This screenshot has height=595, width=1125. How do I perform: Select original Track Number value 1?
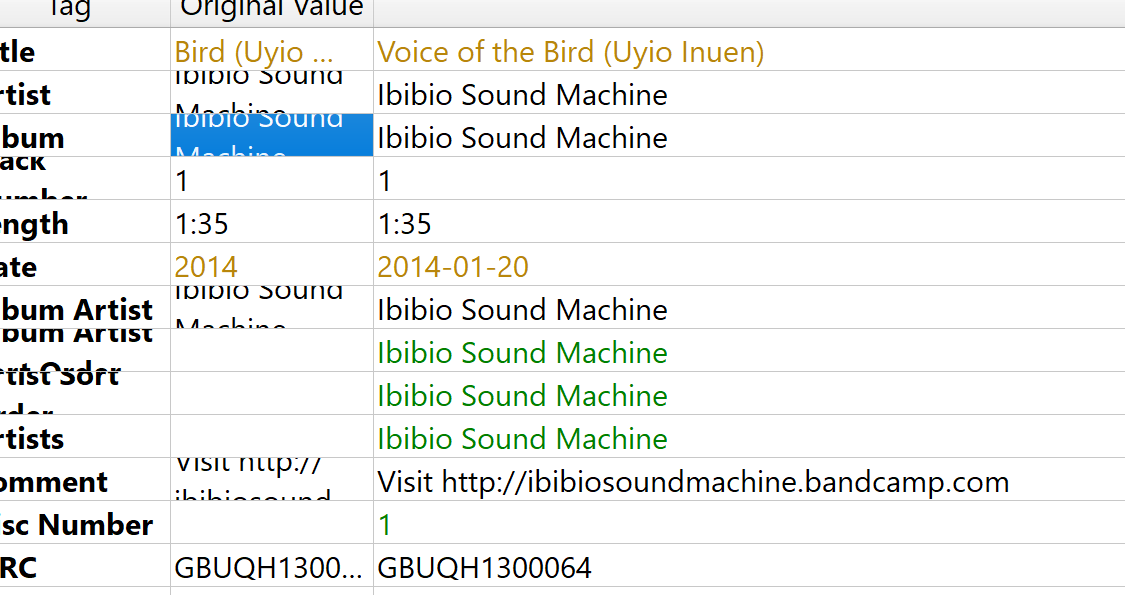click(182, 181)
